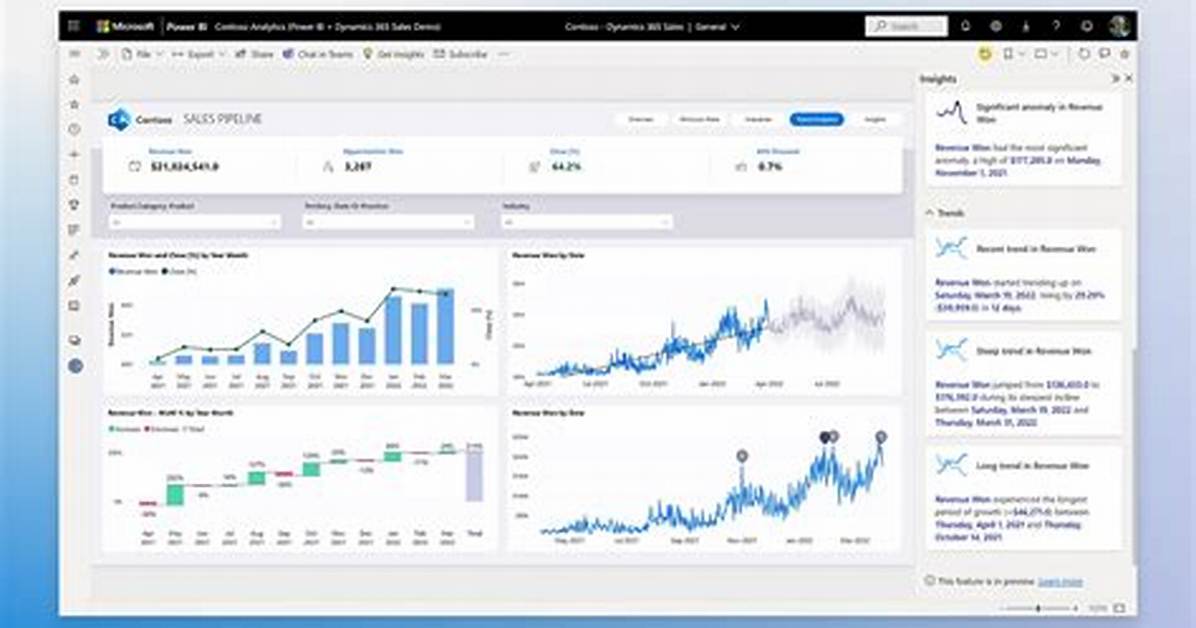Image resolution: width=1196 pixels, height=628 pixels.
Task: Open the General sensitivity label dropdown
Action: coord(717,27)
